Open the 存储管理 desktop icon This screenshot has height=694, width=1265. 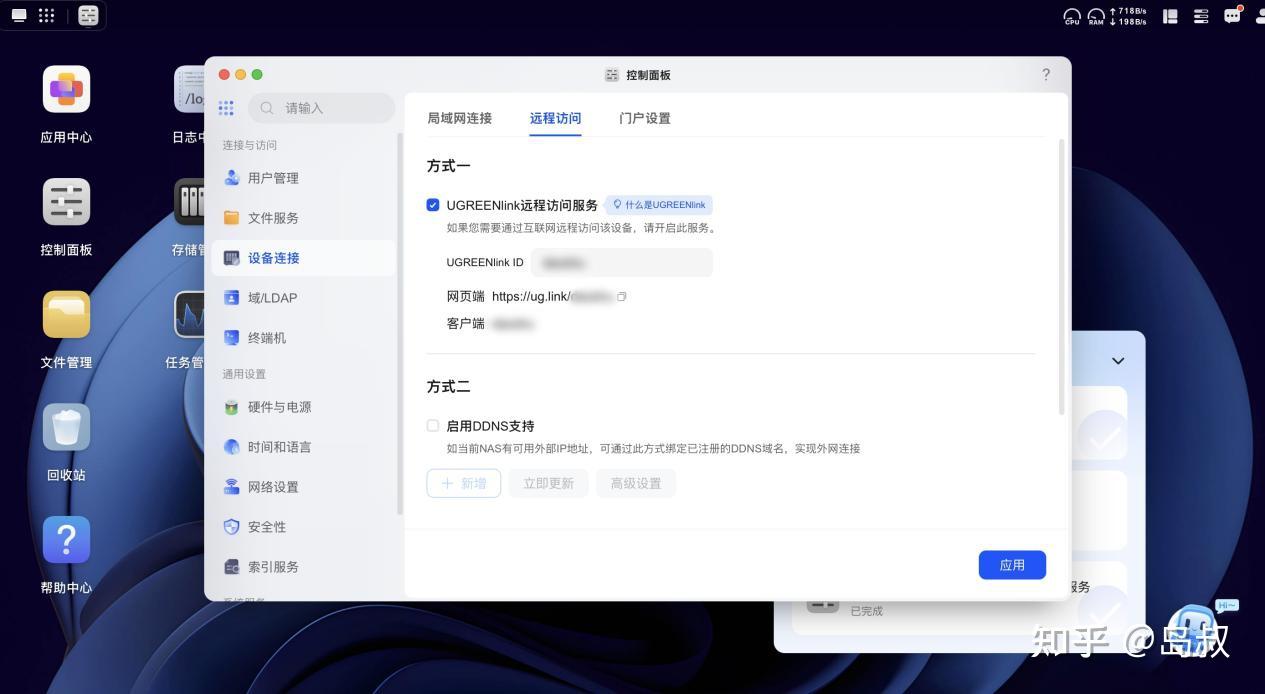(189, 217)
